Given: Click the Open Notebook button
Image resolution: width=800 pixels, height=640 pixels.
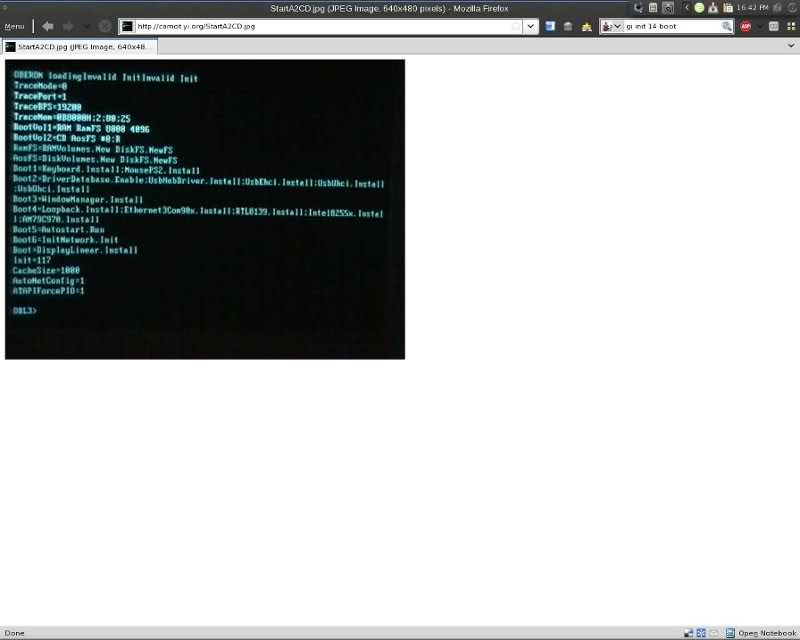Looking at the screenshot, I should click(761, 633).
